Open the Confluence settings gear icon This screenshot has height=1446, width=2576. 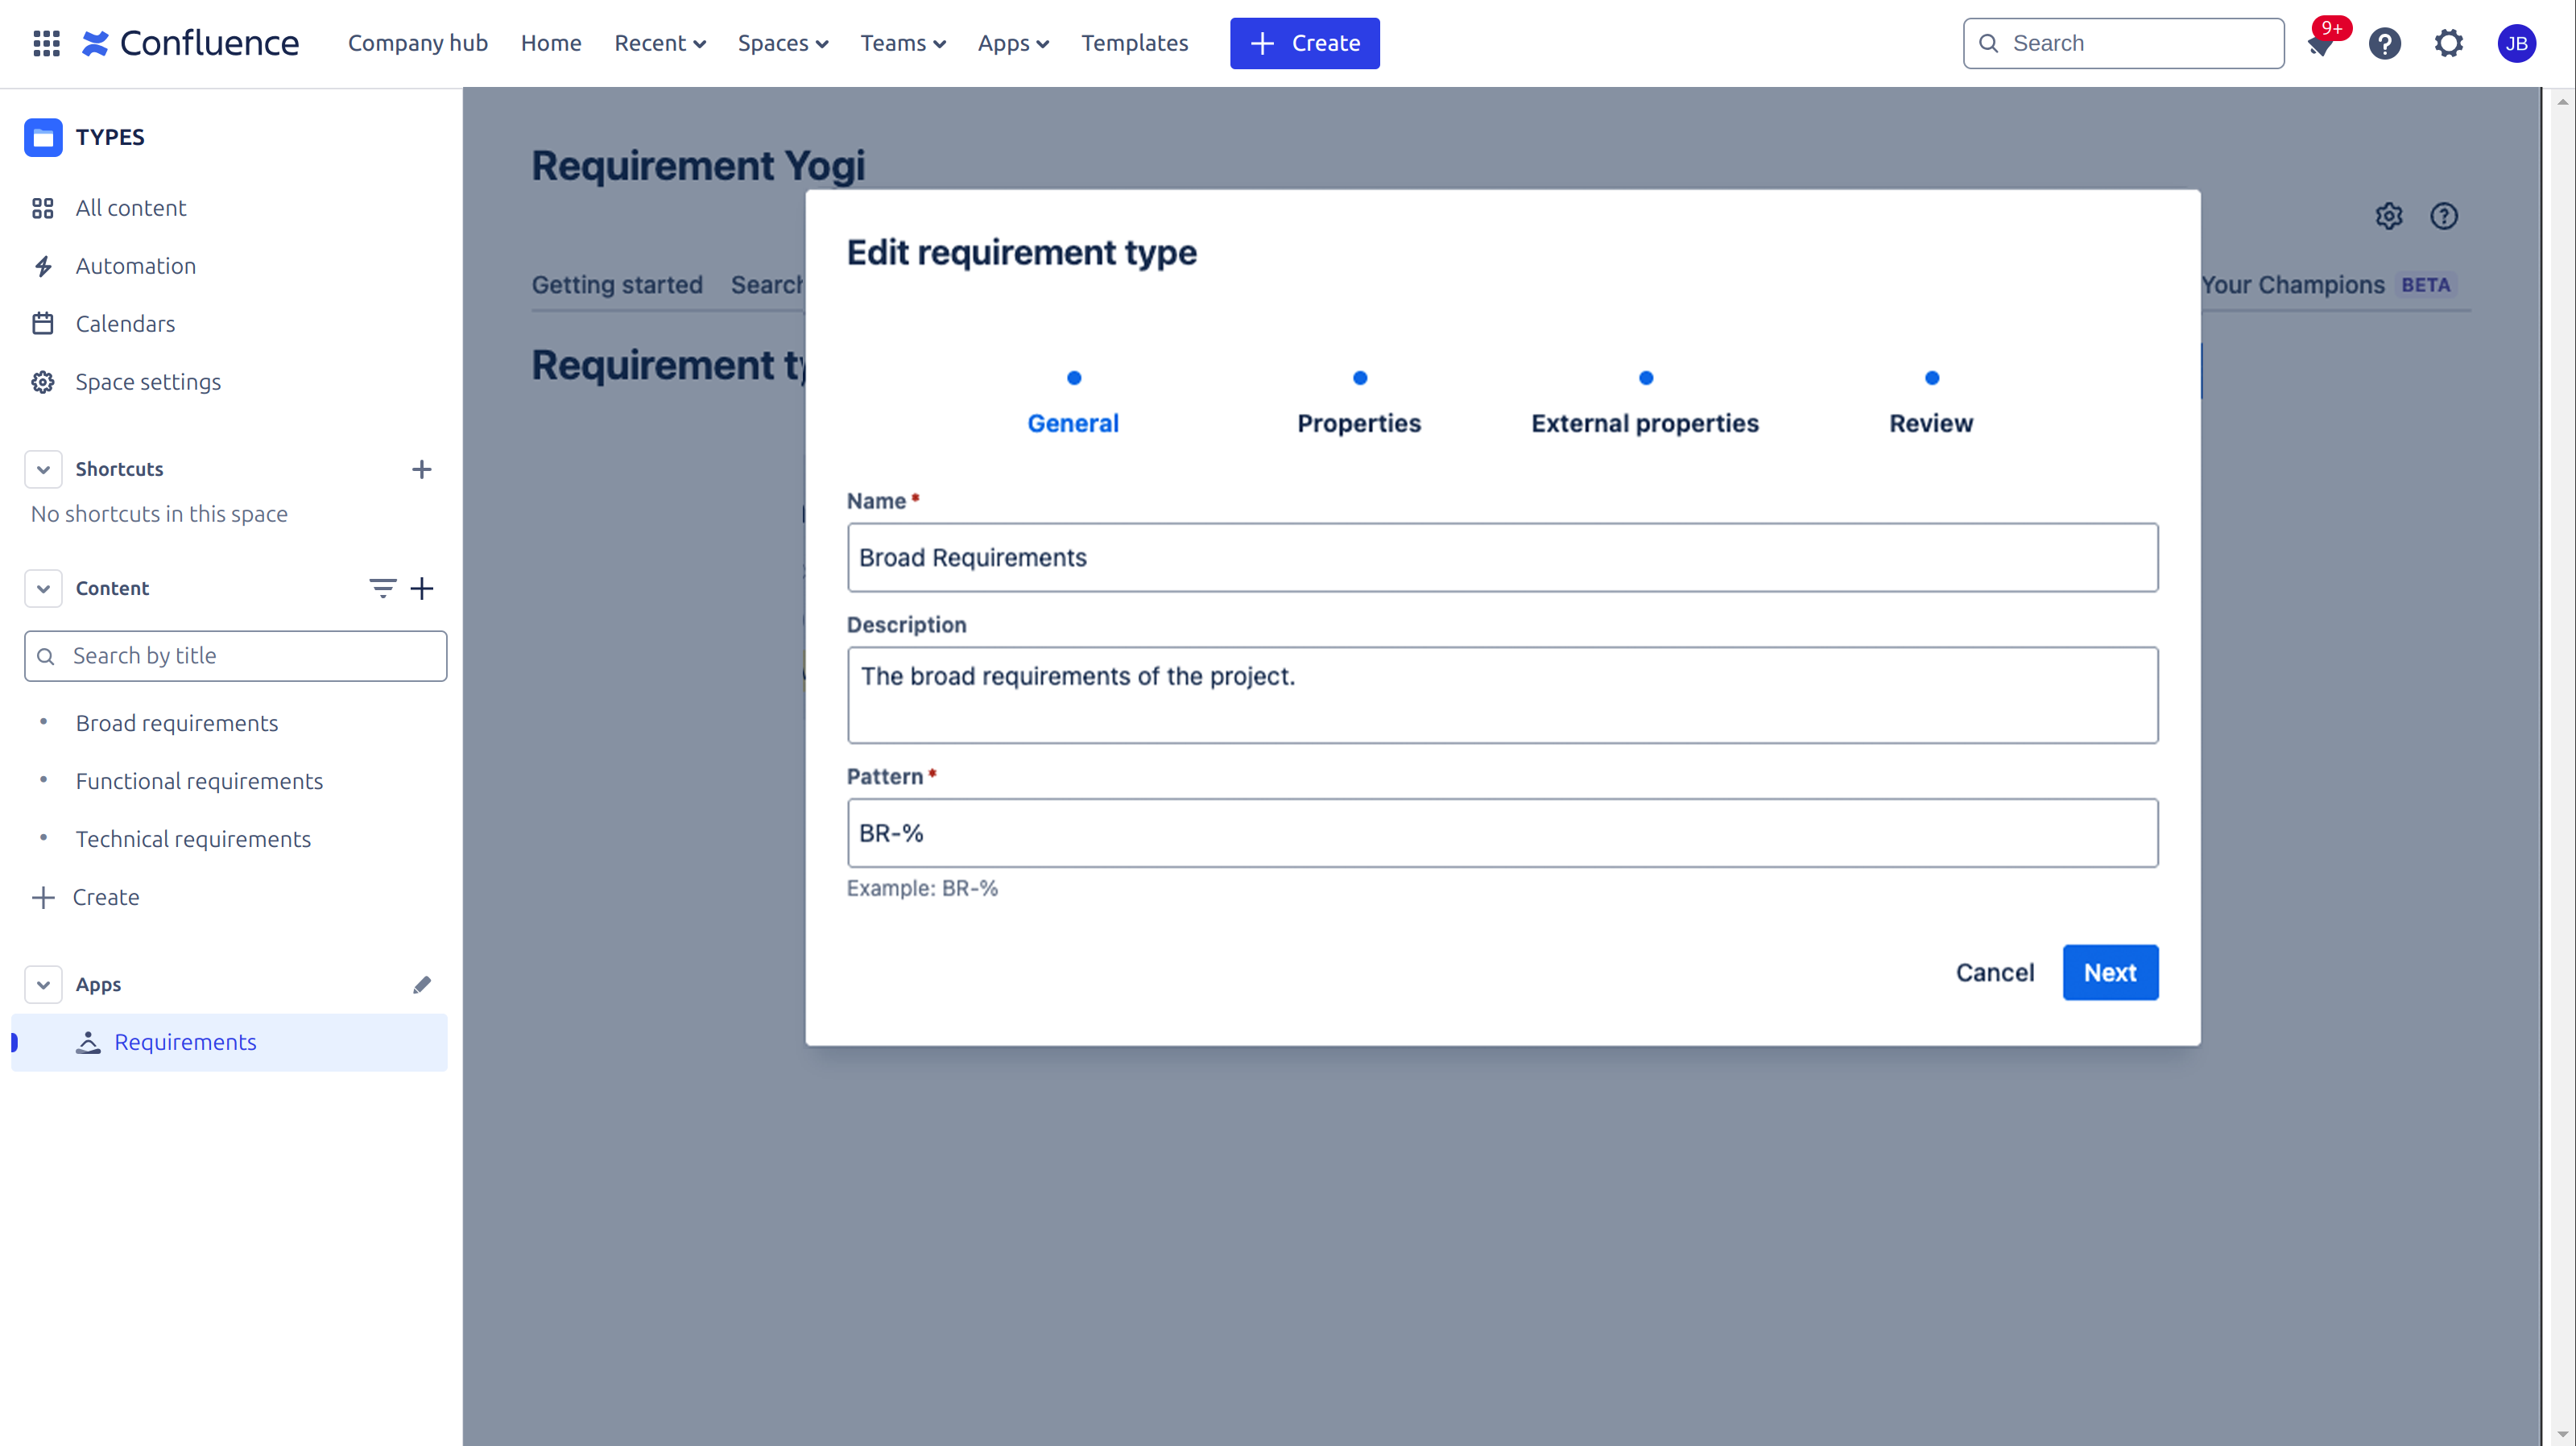pos(2448,43)
